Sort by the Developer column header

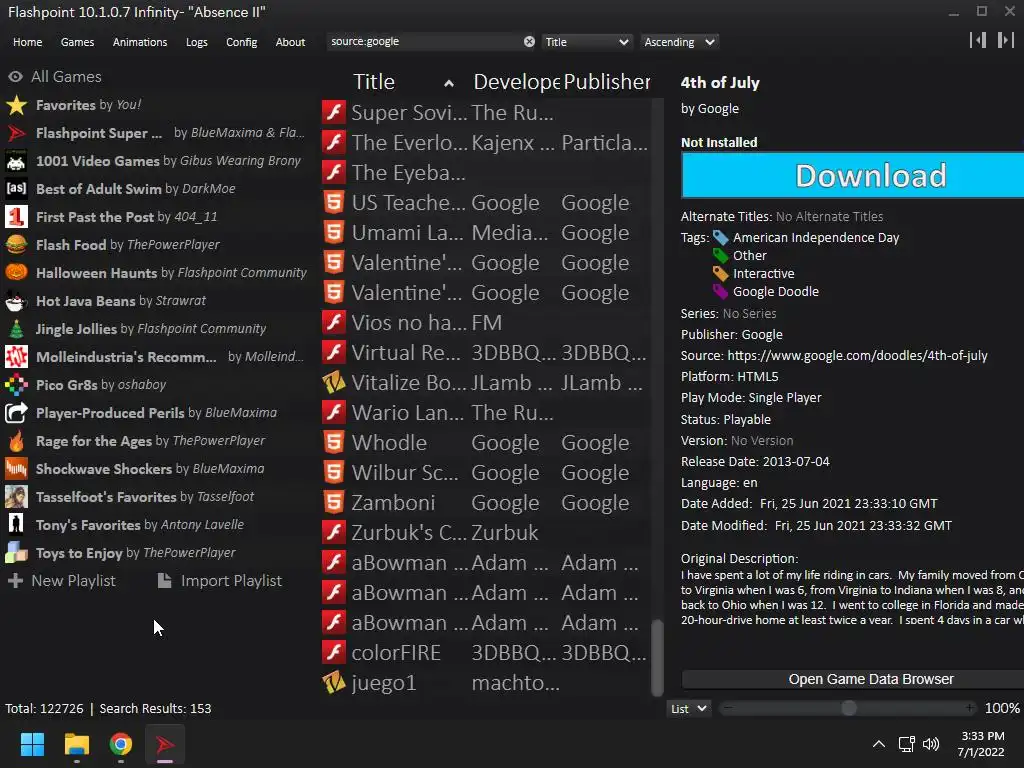tap(516, 82)
